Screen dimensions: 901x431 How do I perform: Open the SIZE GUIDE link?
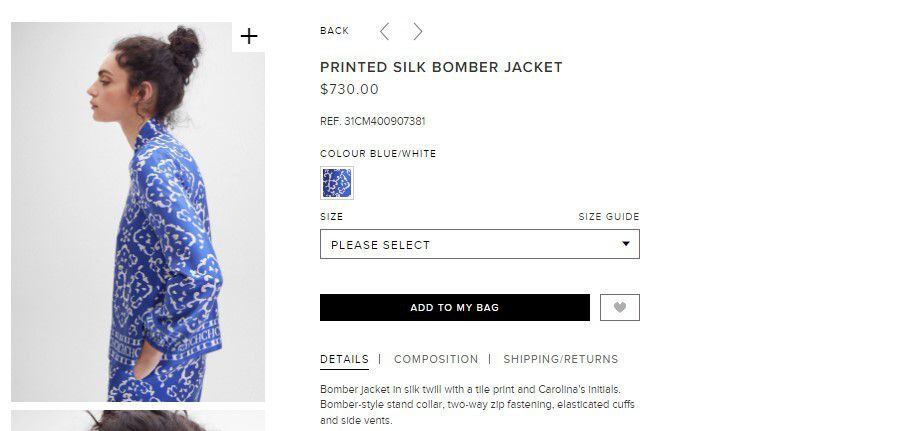pos(608,217)
